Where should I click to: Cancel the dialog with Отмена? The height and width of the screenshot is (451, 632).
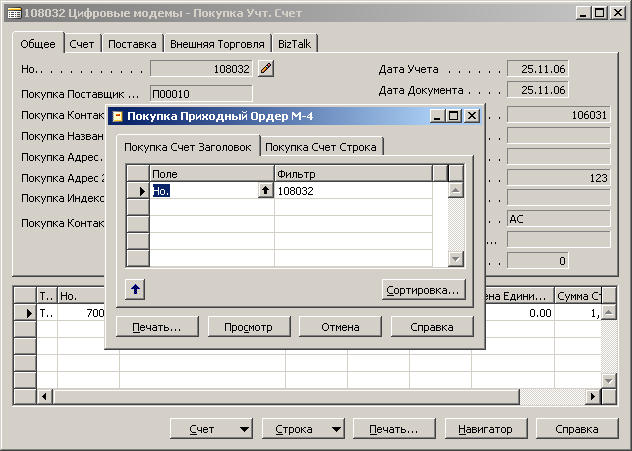coord(340,327)
